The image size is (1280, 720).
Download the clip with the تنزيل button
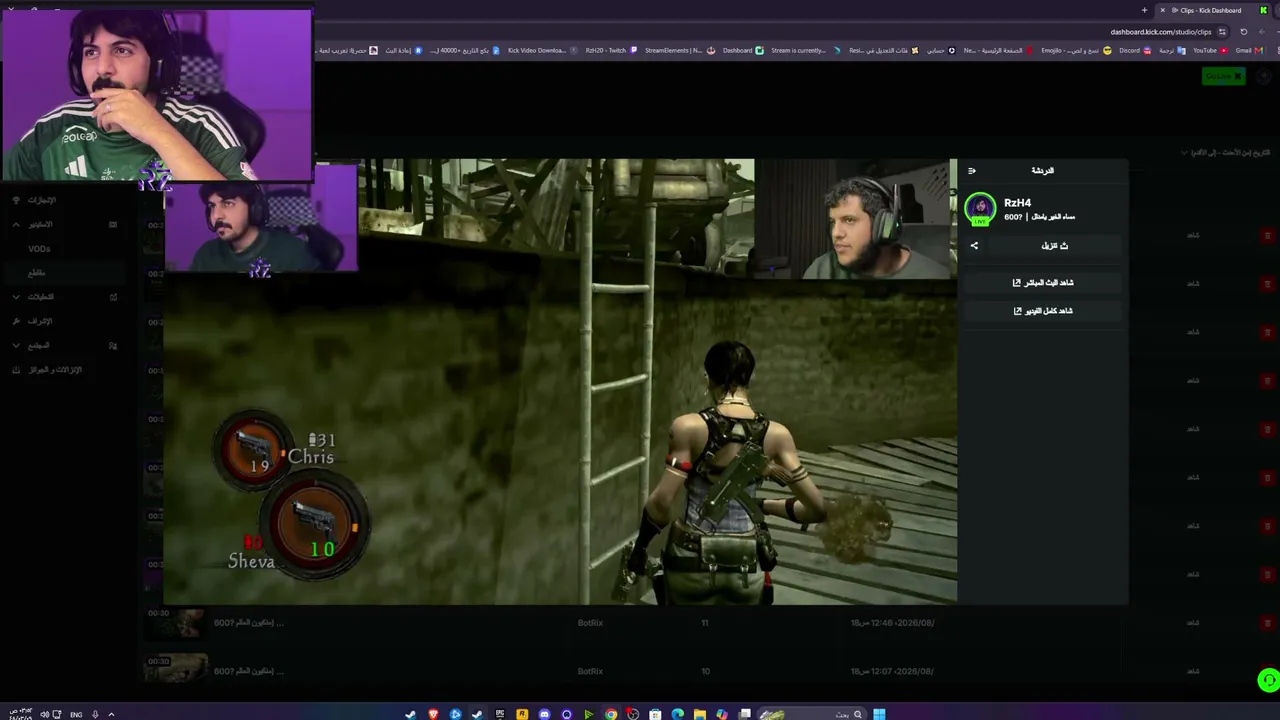click(1054, 246)
